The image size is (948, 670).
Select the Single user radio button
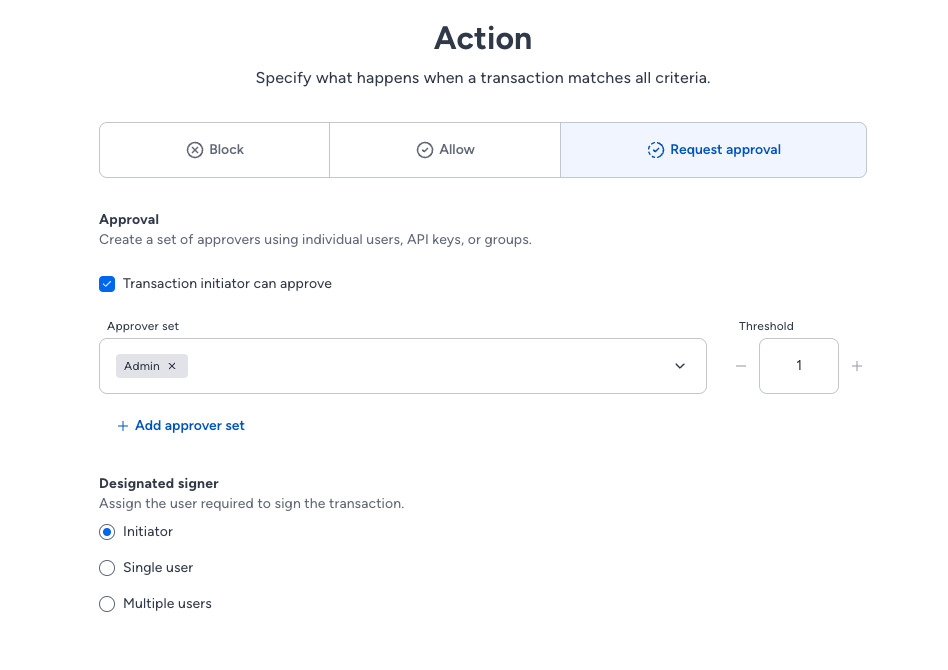click(107, 568)
